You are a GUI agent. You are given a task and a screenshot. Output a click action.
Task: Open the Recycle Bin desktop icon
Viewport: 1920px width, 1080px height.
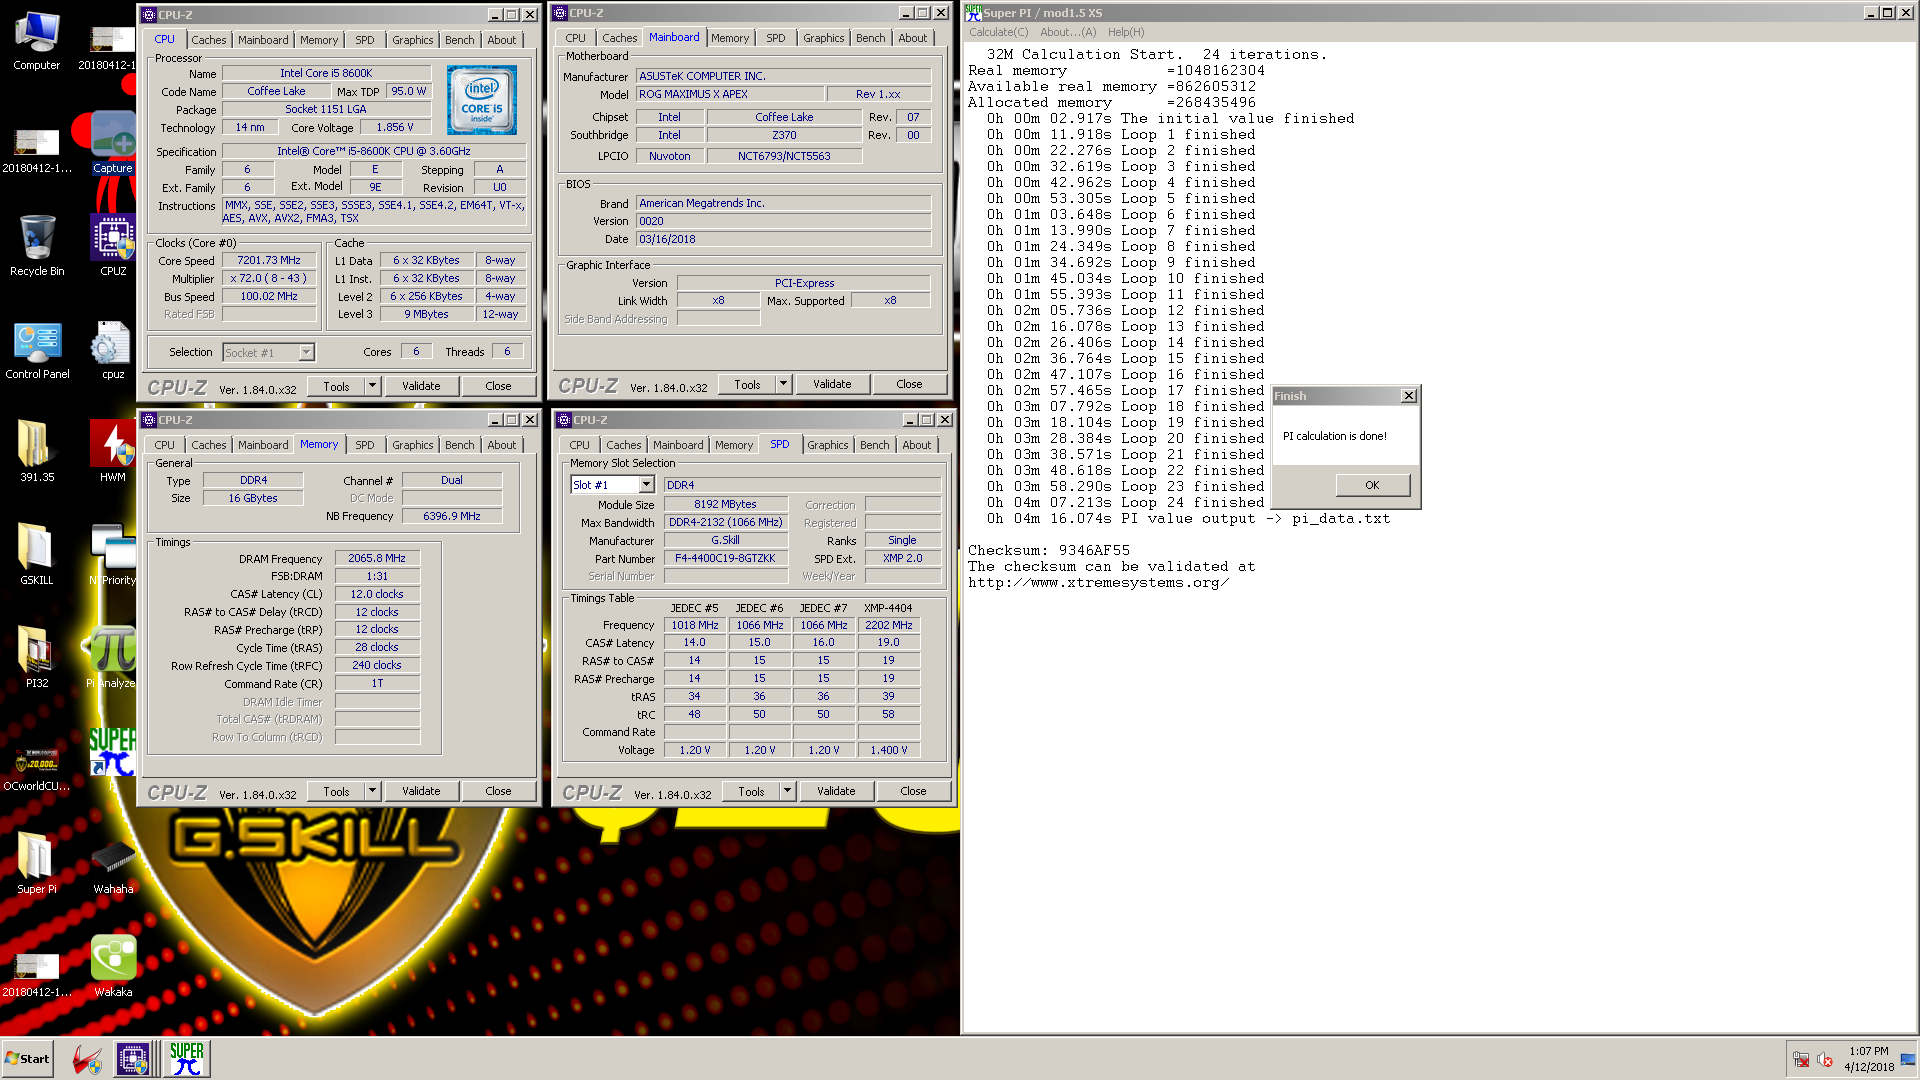coord(37,246)
